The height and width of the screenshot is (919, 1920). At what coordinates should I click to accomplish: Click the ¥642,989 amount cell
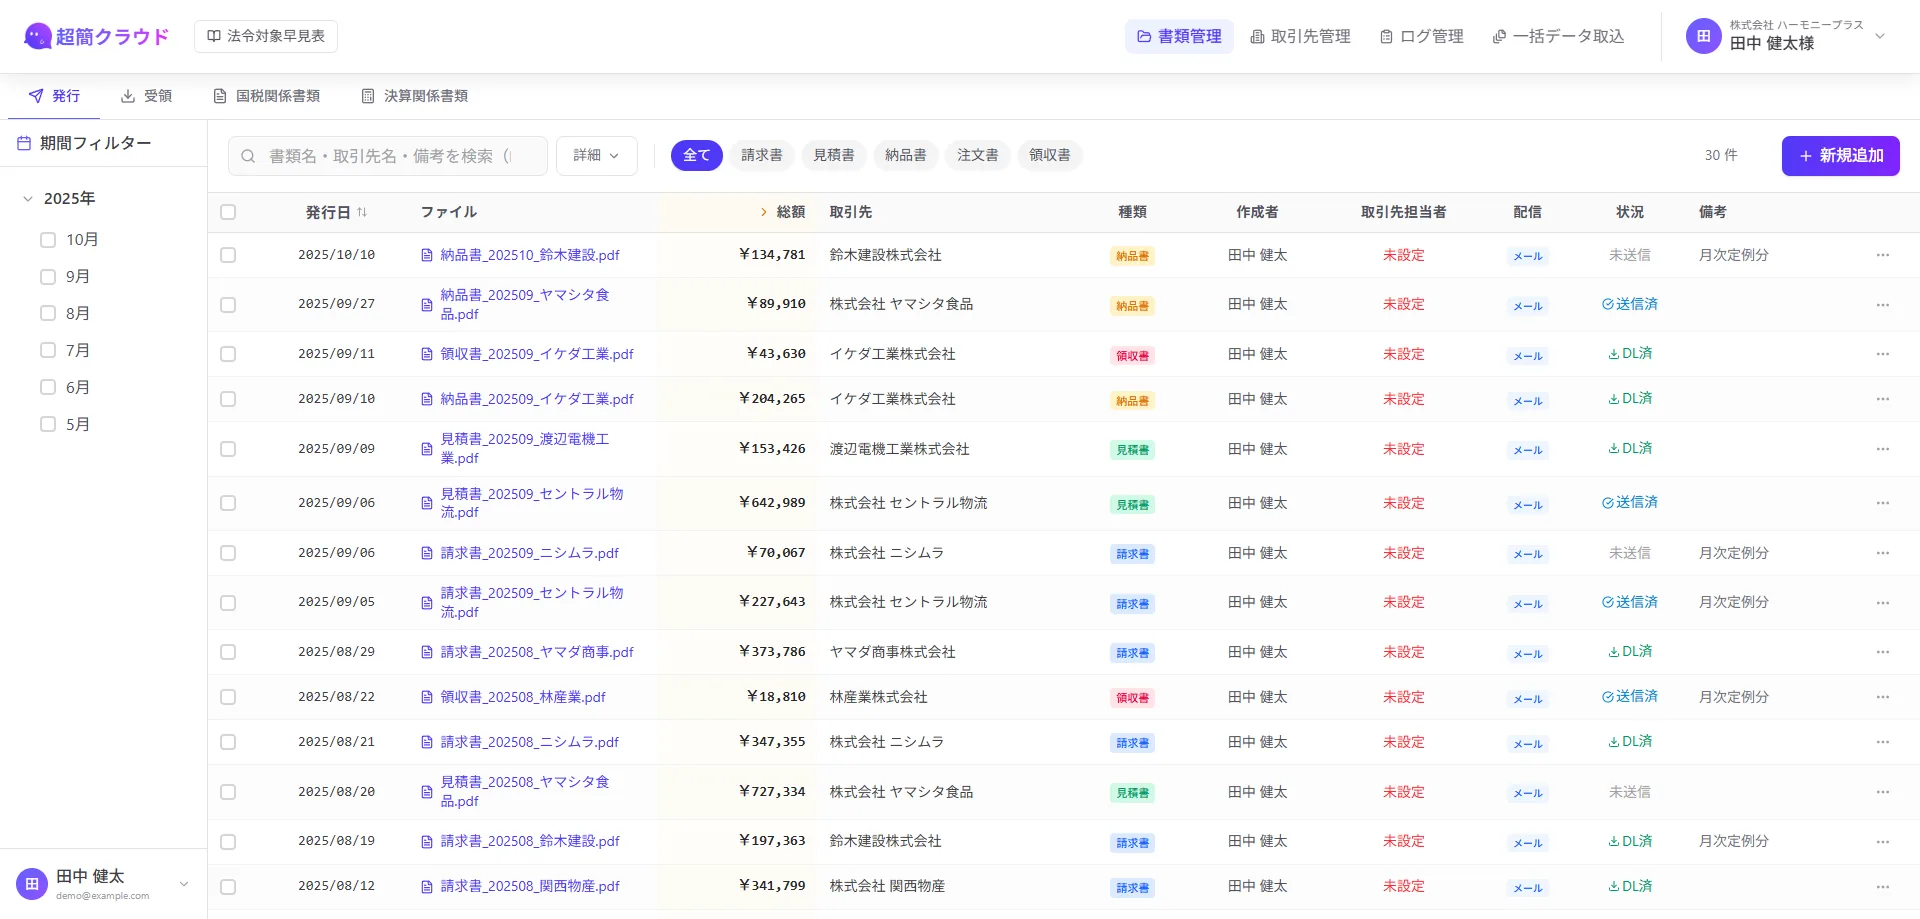[x=772, y=503]
